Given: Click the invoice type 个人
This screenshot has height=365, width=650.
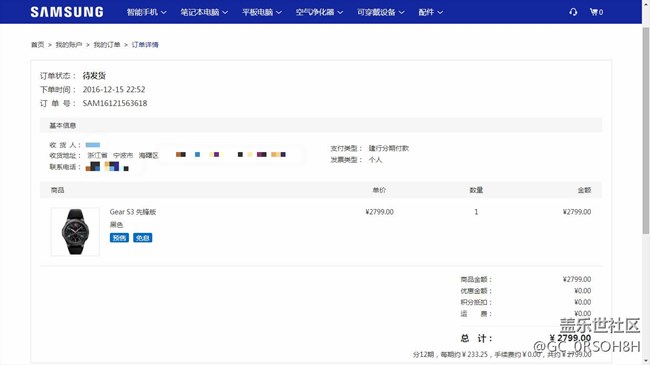Looking at the screenshot, I should pyautogui.click(x=375, y=160).
